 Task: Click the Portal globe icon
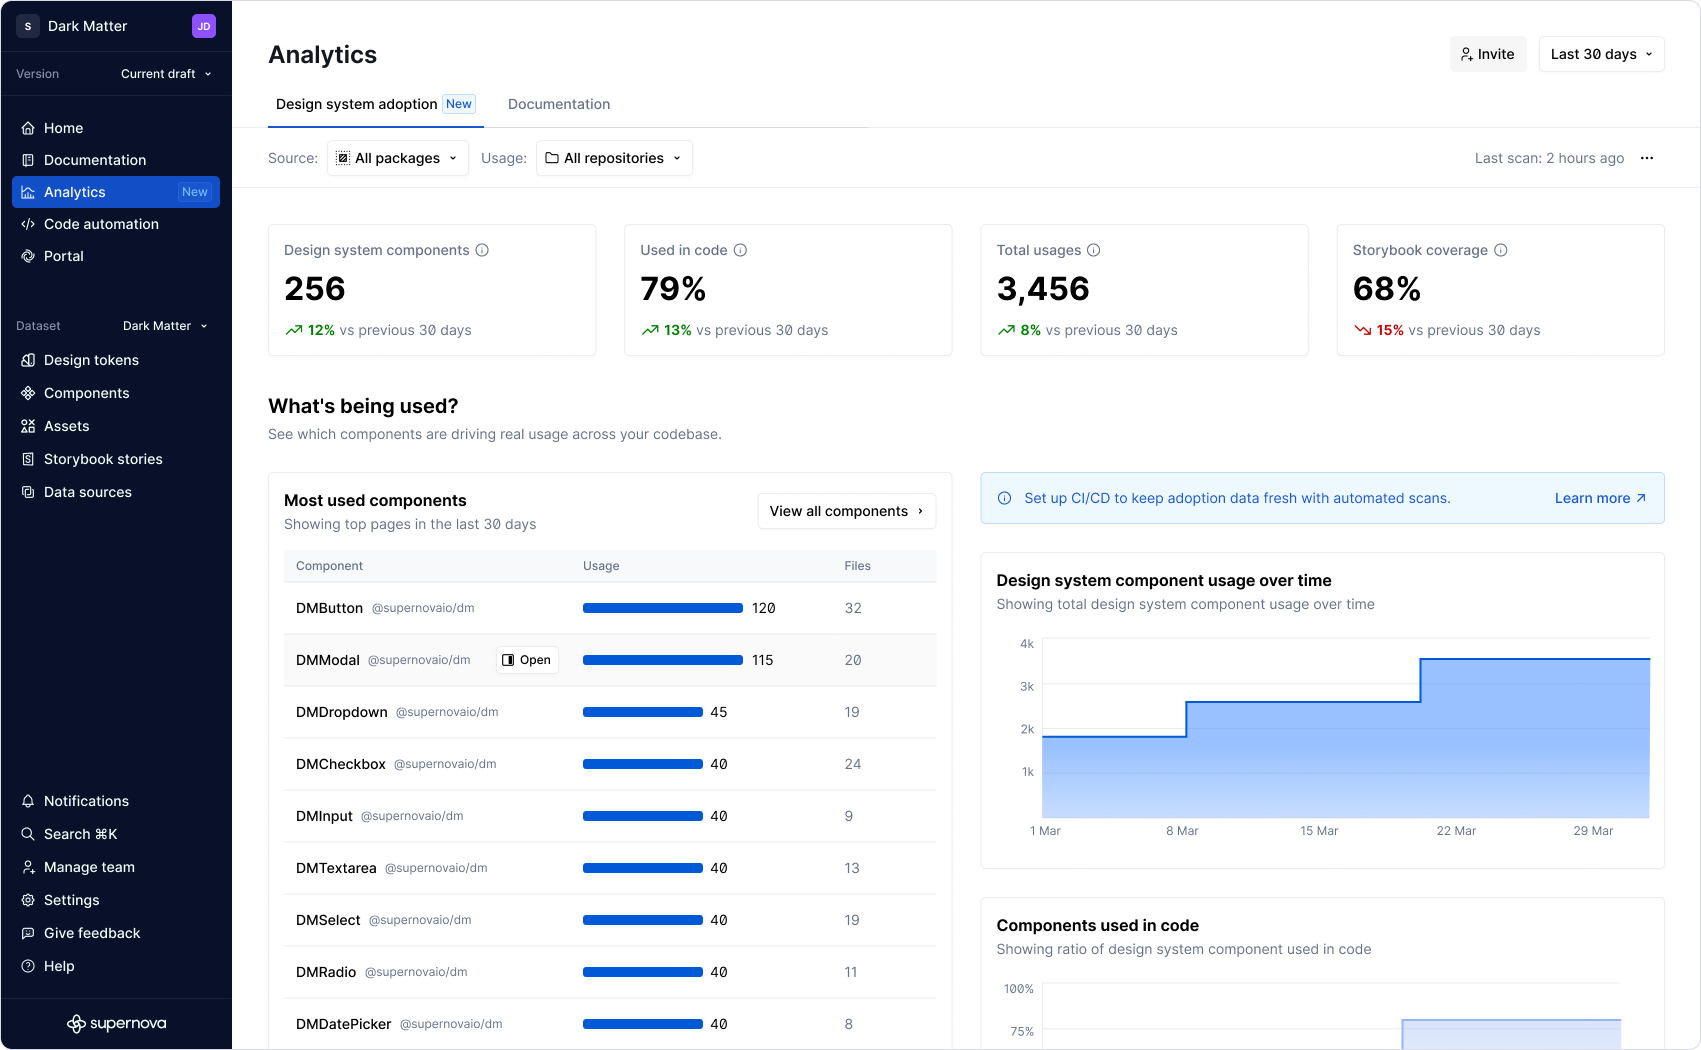(28, 256)
